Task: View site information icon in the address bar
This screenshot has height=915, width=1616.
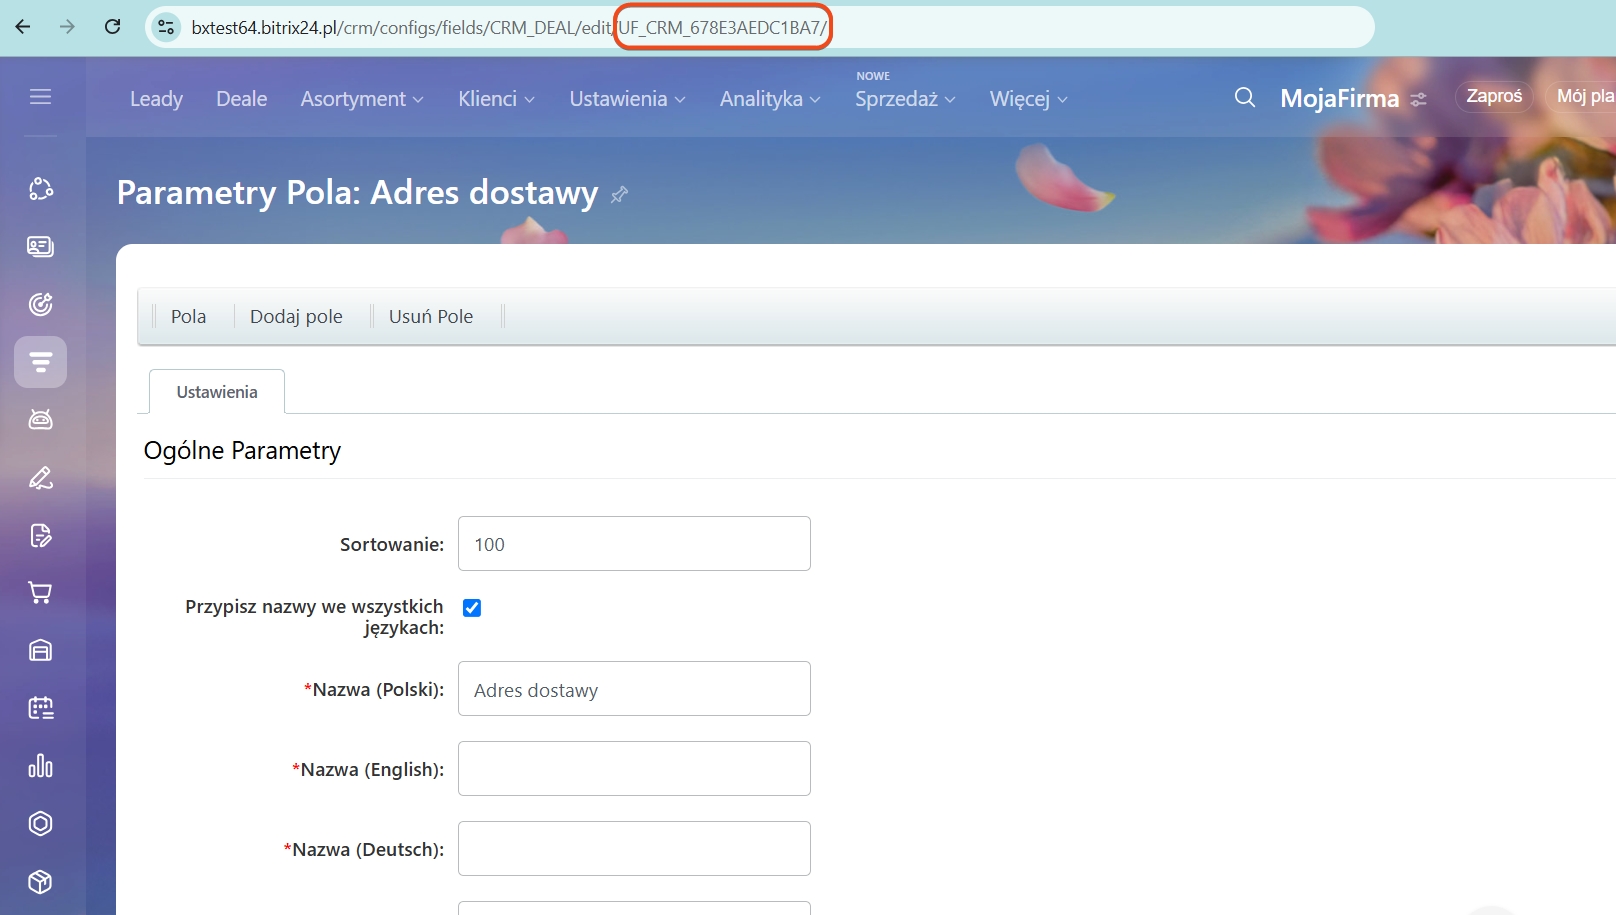Action: (x=166, y=27)
